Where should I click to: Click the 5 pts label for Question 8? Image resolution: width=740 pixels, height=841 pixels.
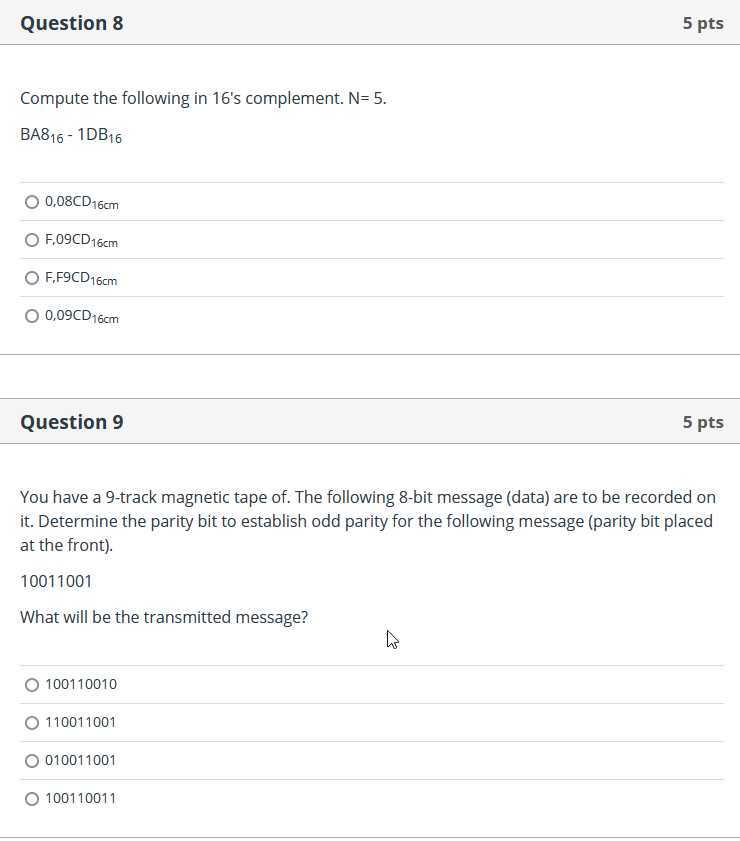[x=703, y=22]
